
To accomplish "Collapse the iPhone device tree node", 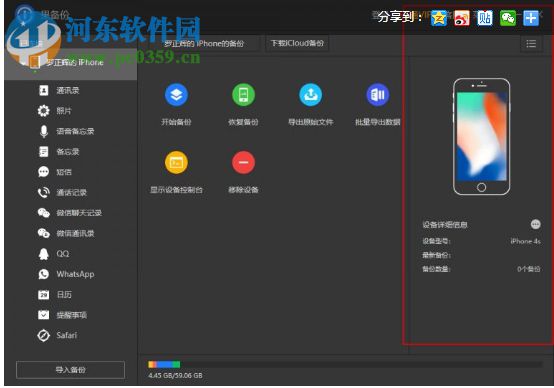I will pos(23,63).
